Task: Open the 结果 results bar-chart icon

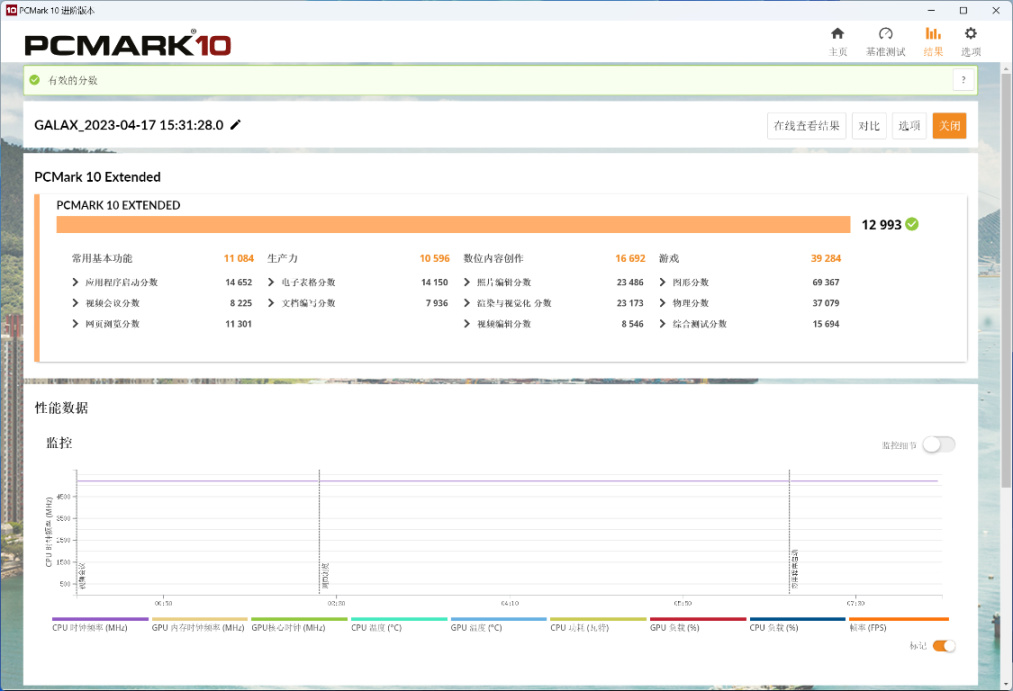Action: pyautogui.click(x=933, y=34)
